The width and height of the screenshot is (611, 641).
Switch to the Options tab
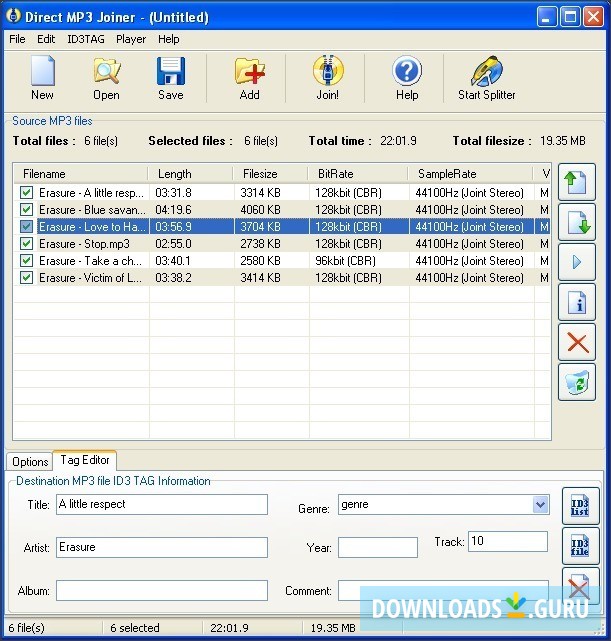tap(30, 462)
